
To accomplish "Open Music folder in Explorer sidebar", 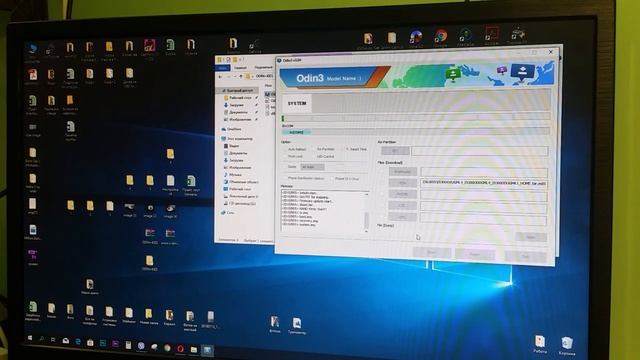I will point(232,175).
